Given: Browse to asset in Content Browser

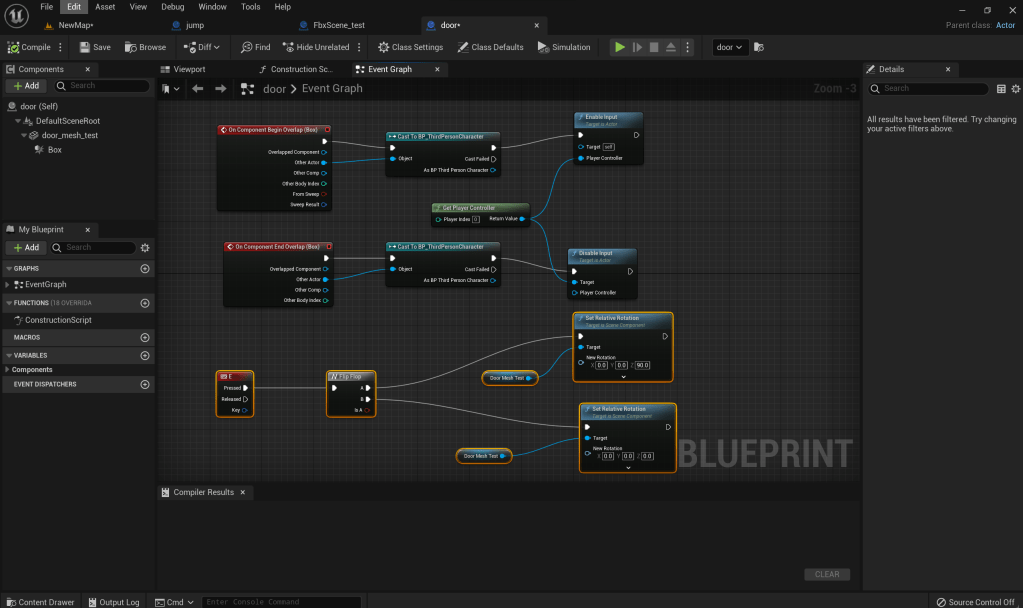Looking at the screenshot, I should coord(145,47).
